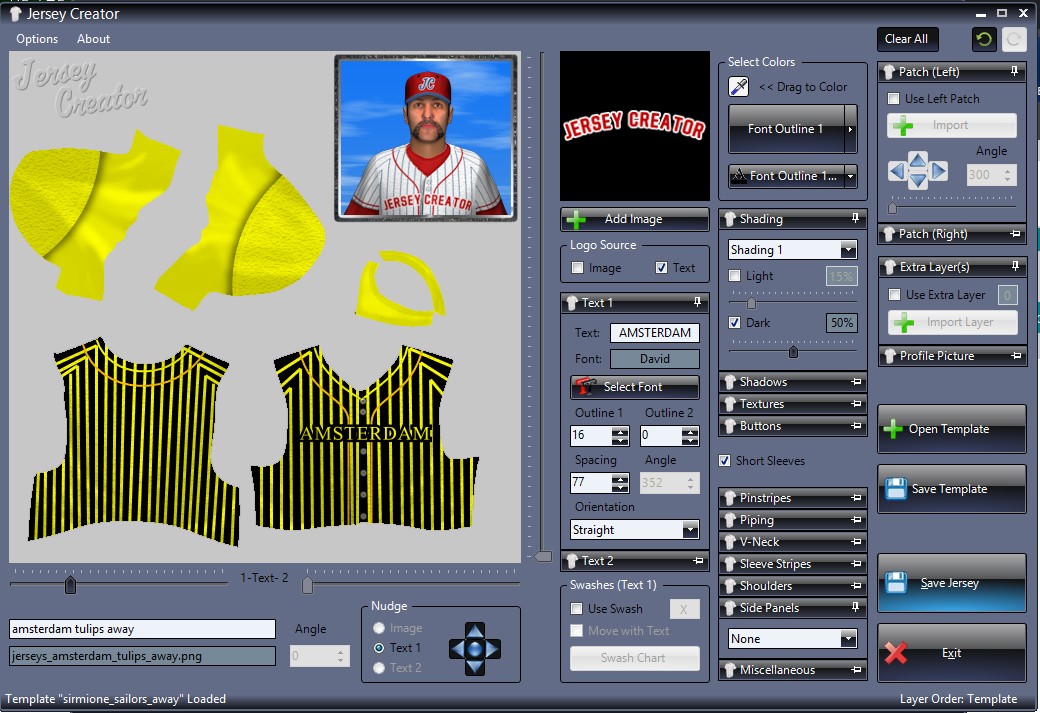The image size is (1040, 713).
Task: Pin the Text 1 panel
Action: (697, 302)
